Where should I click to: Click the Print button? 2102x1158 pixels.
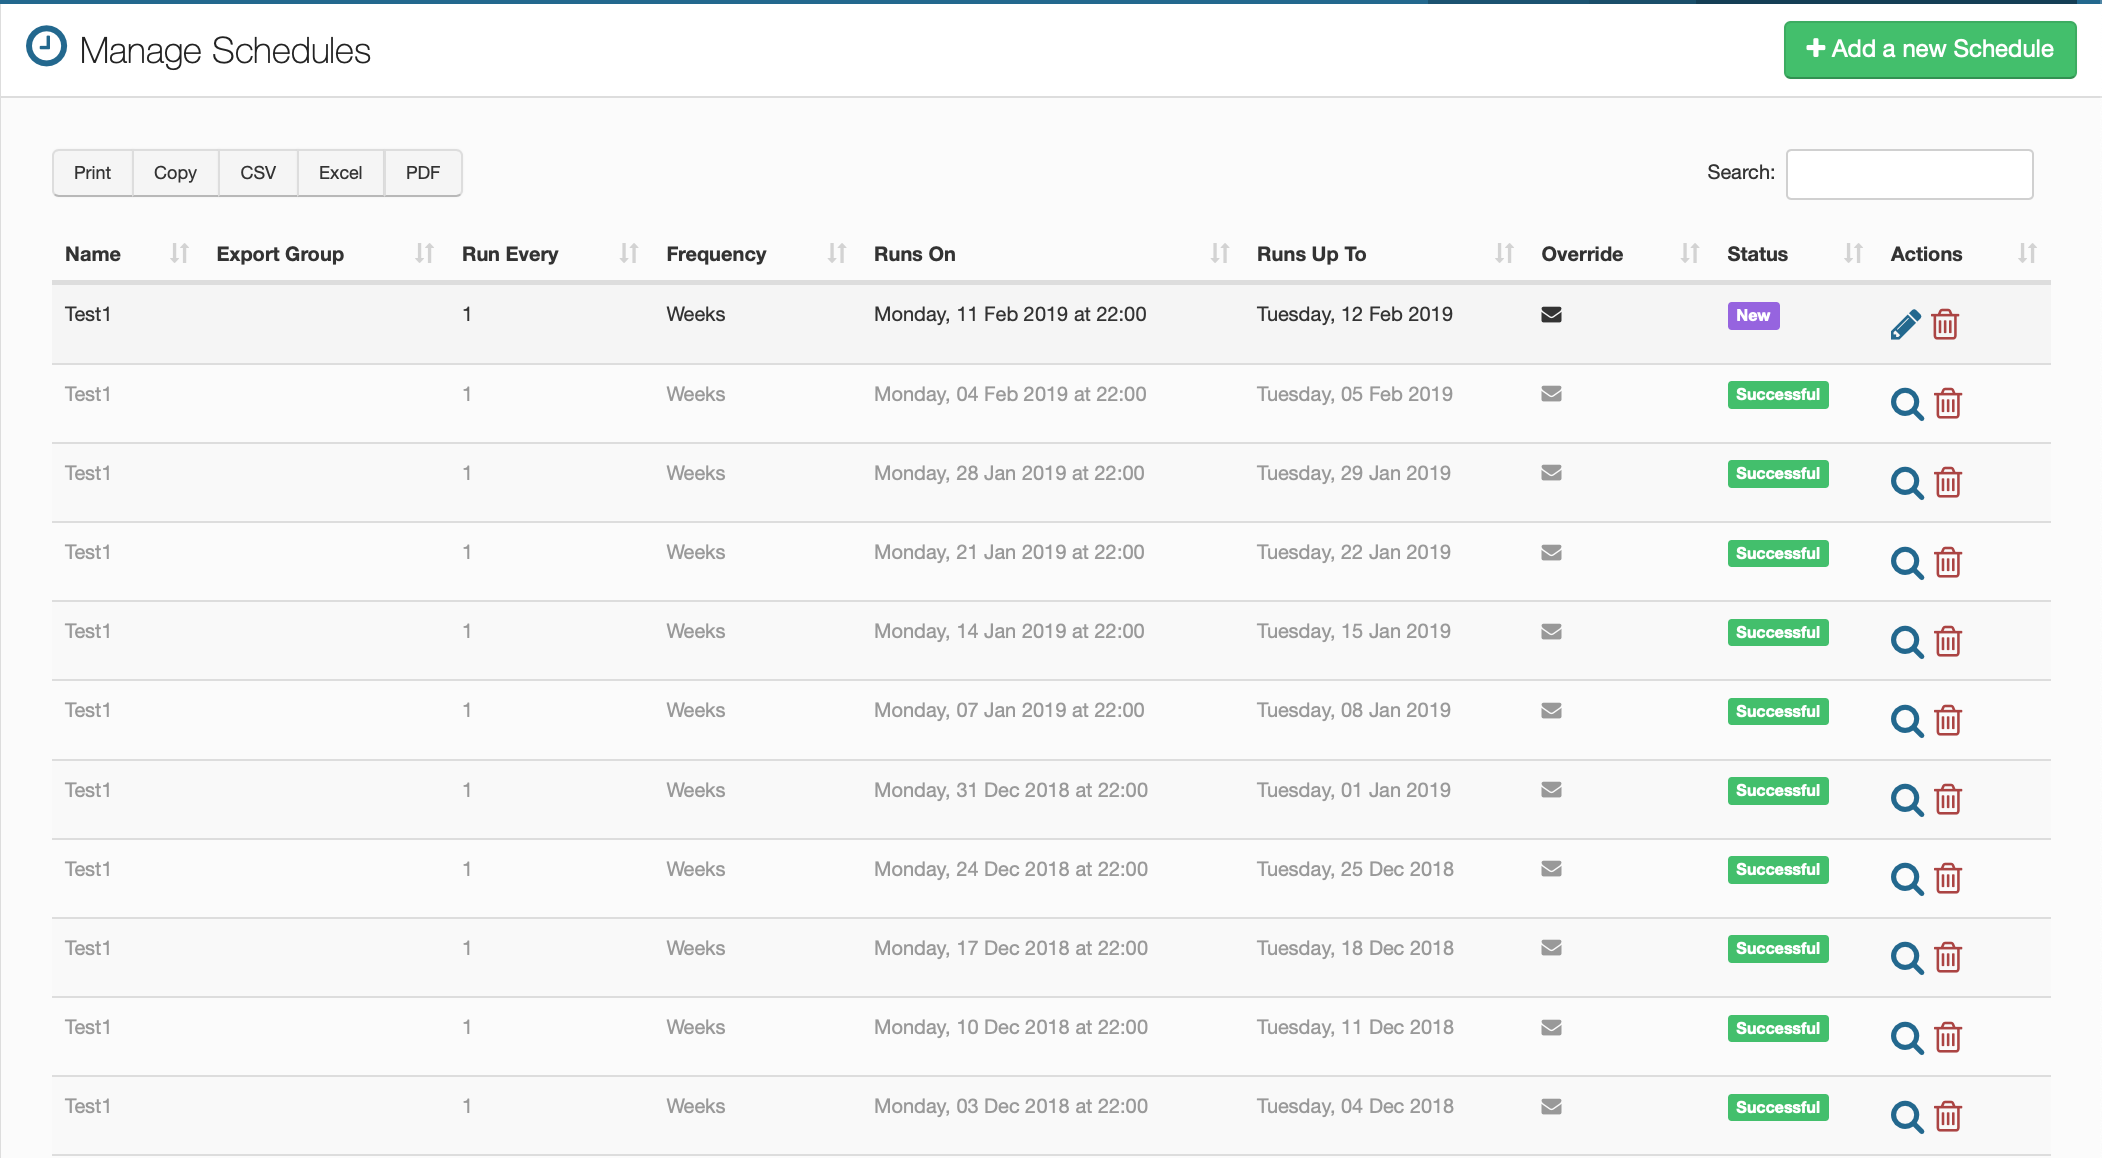[92, 173]
